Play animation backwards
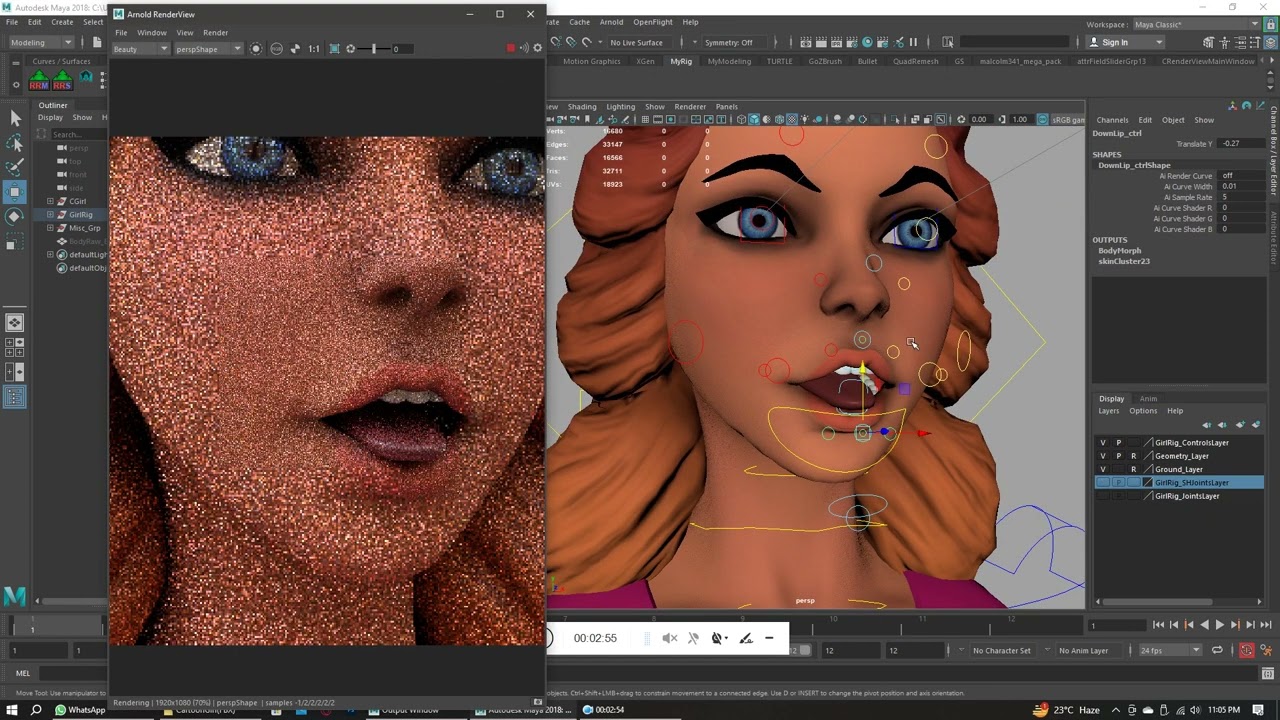 1204,625
